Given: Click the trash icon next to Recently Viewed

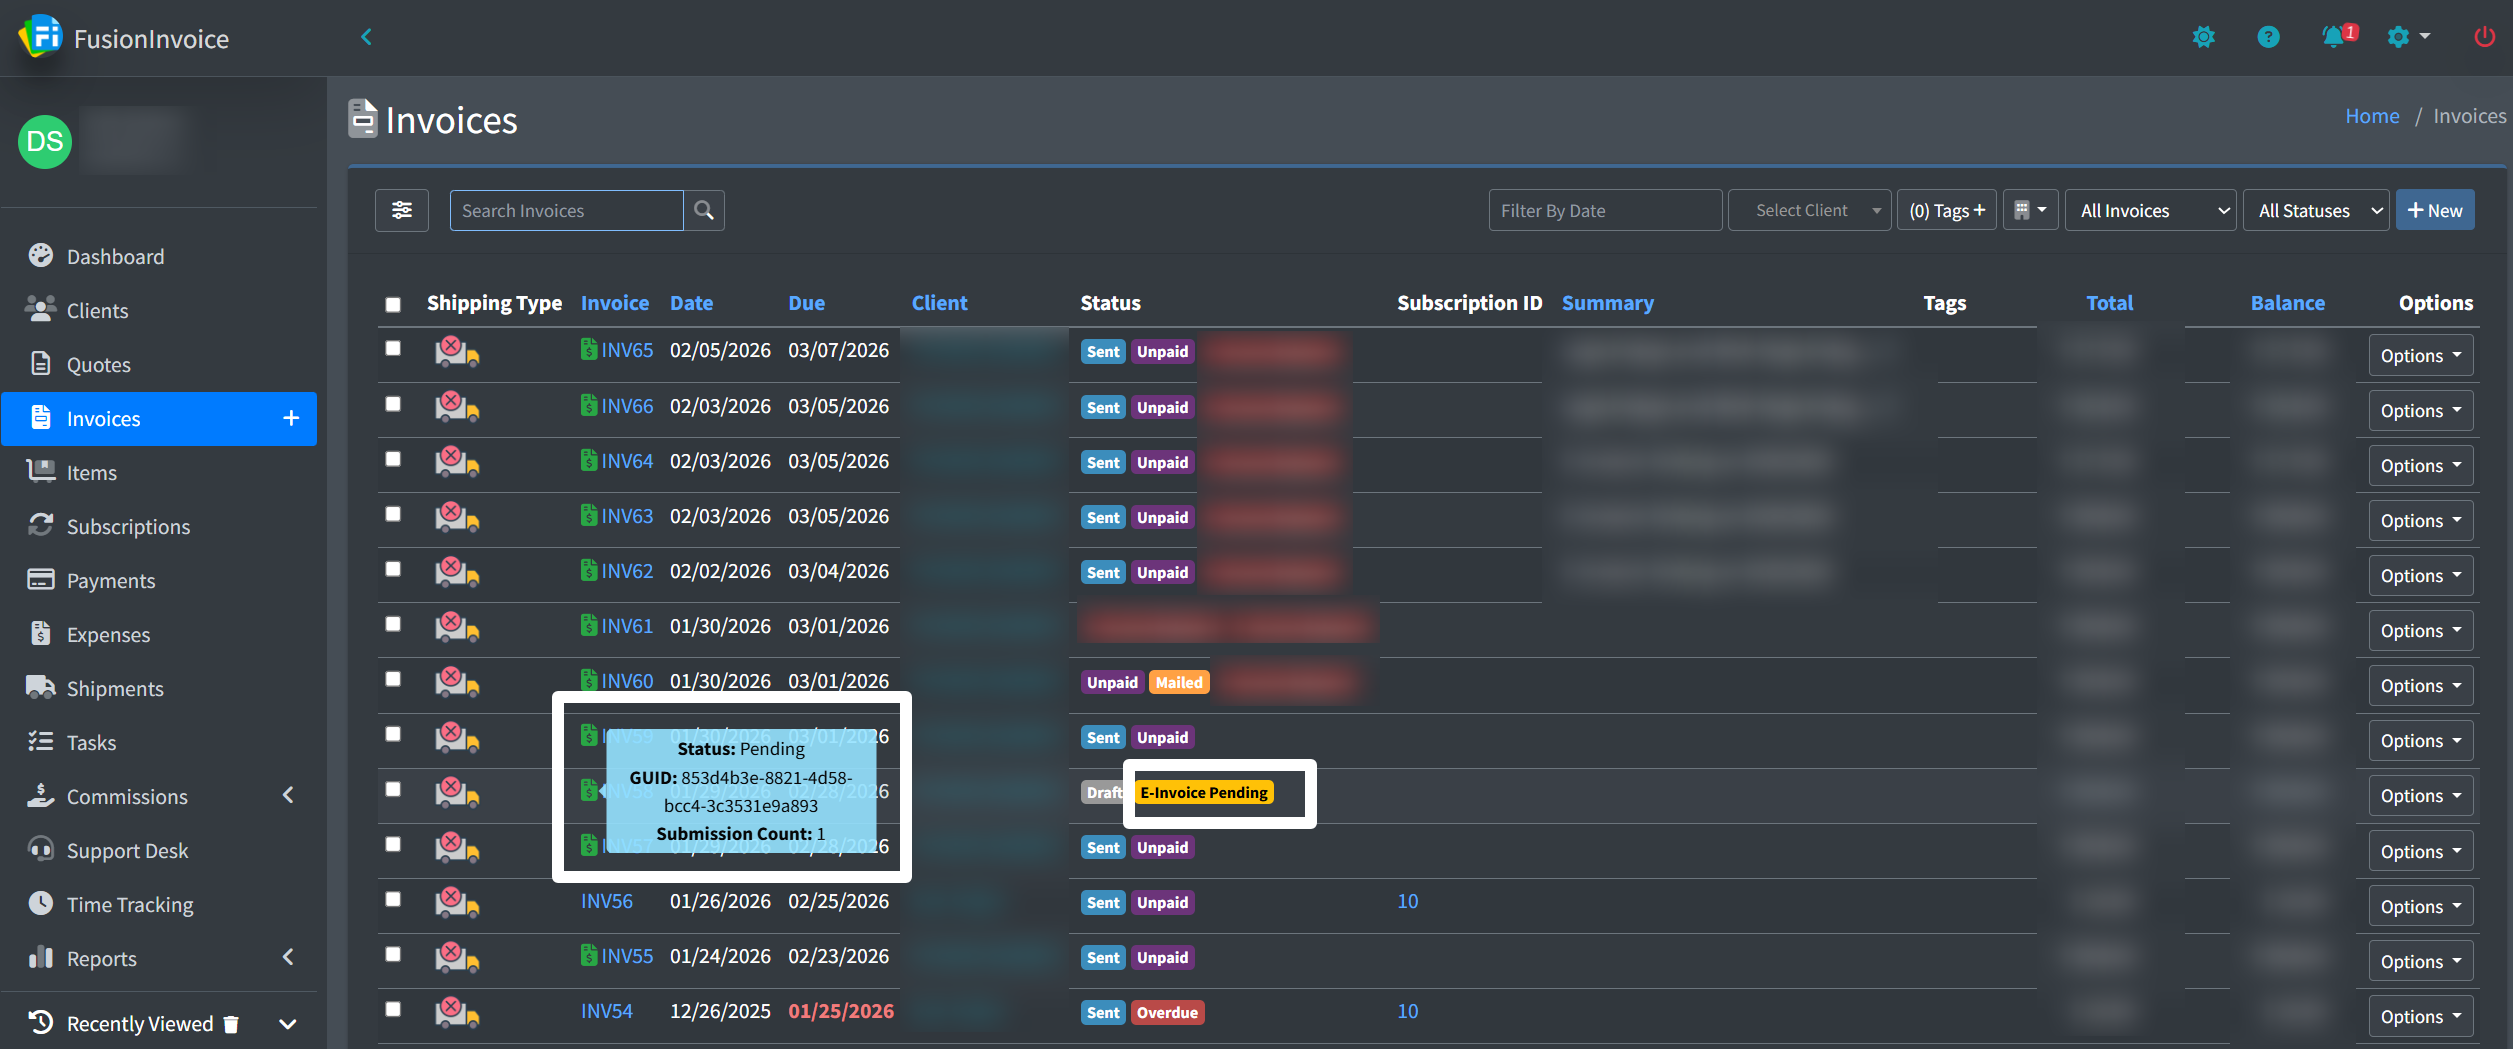Looking at the screenshot, I should [x=231, y=1024].
